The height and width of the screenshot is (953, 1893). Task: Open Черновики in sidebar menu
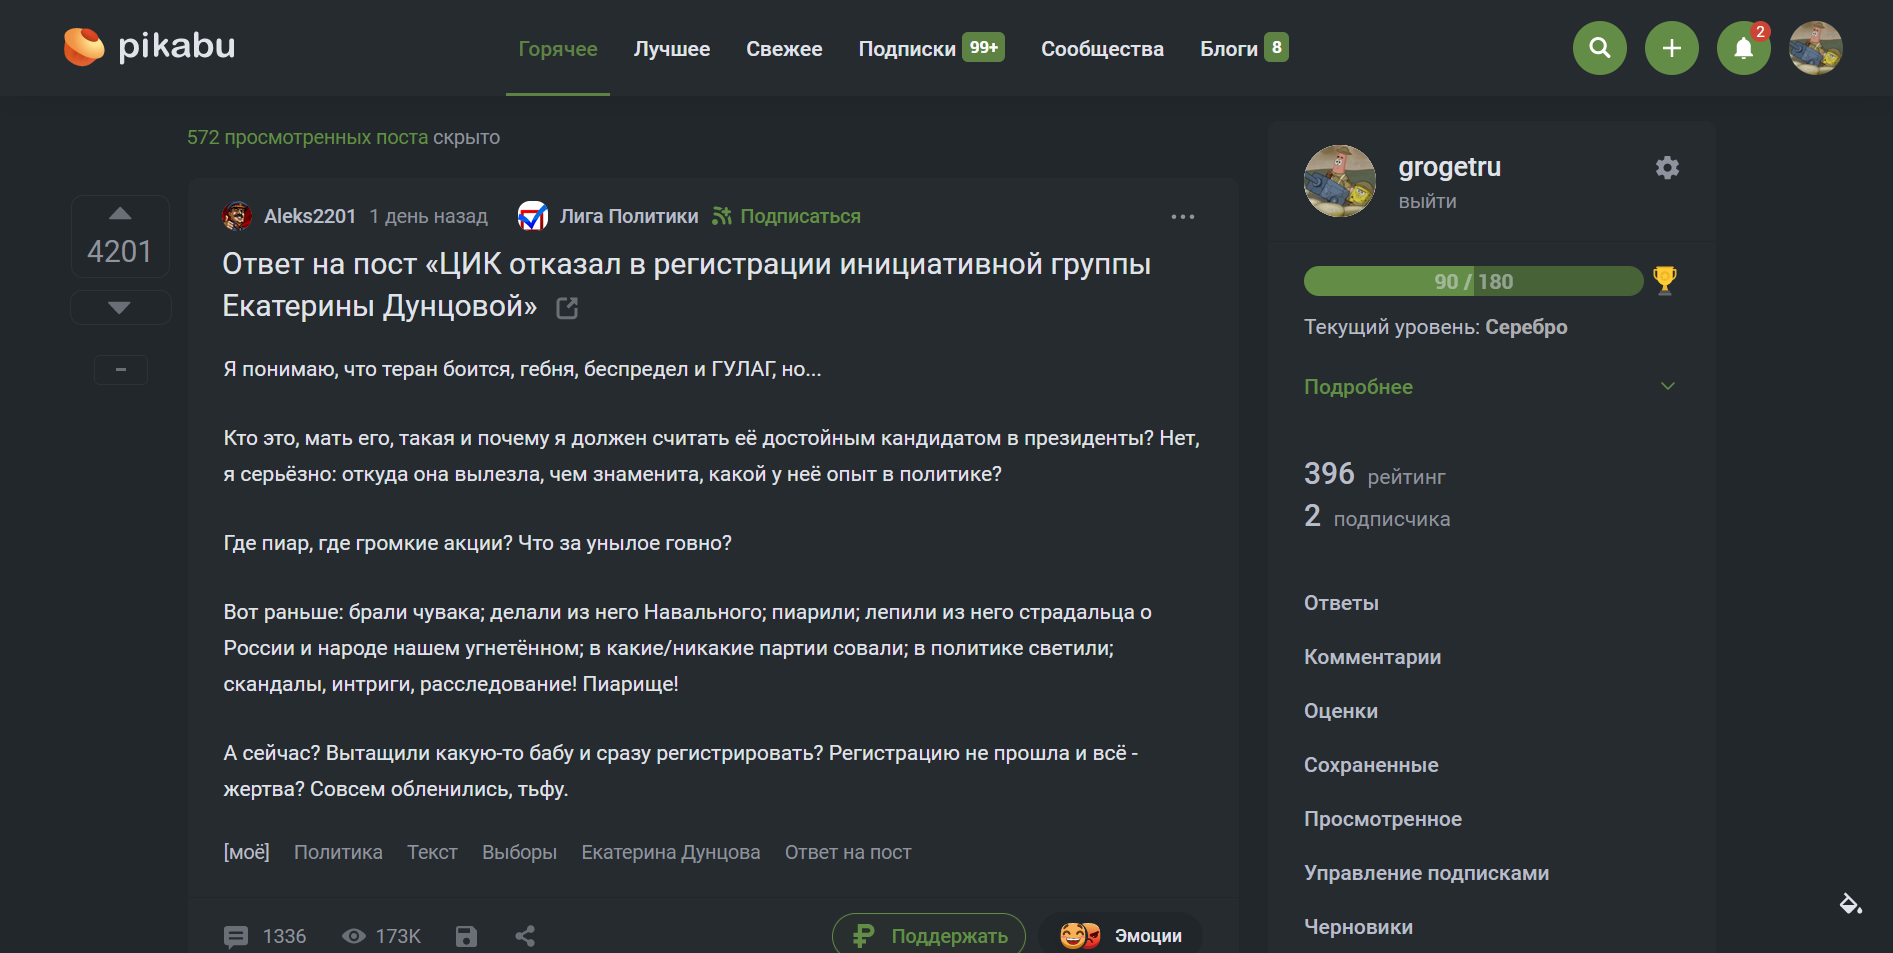coord(1358,927)
